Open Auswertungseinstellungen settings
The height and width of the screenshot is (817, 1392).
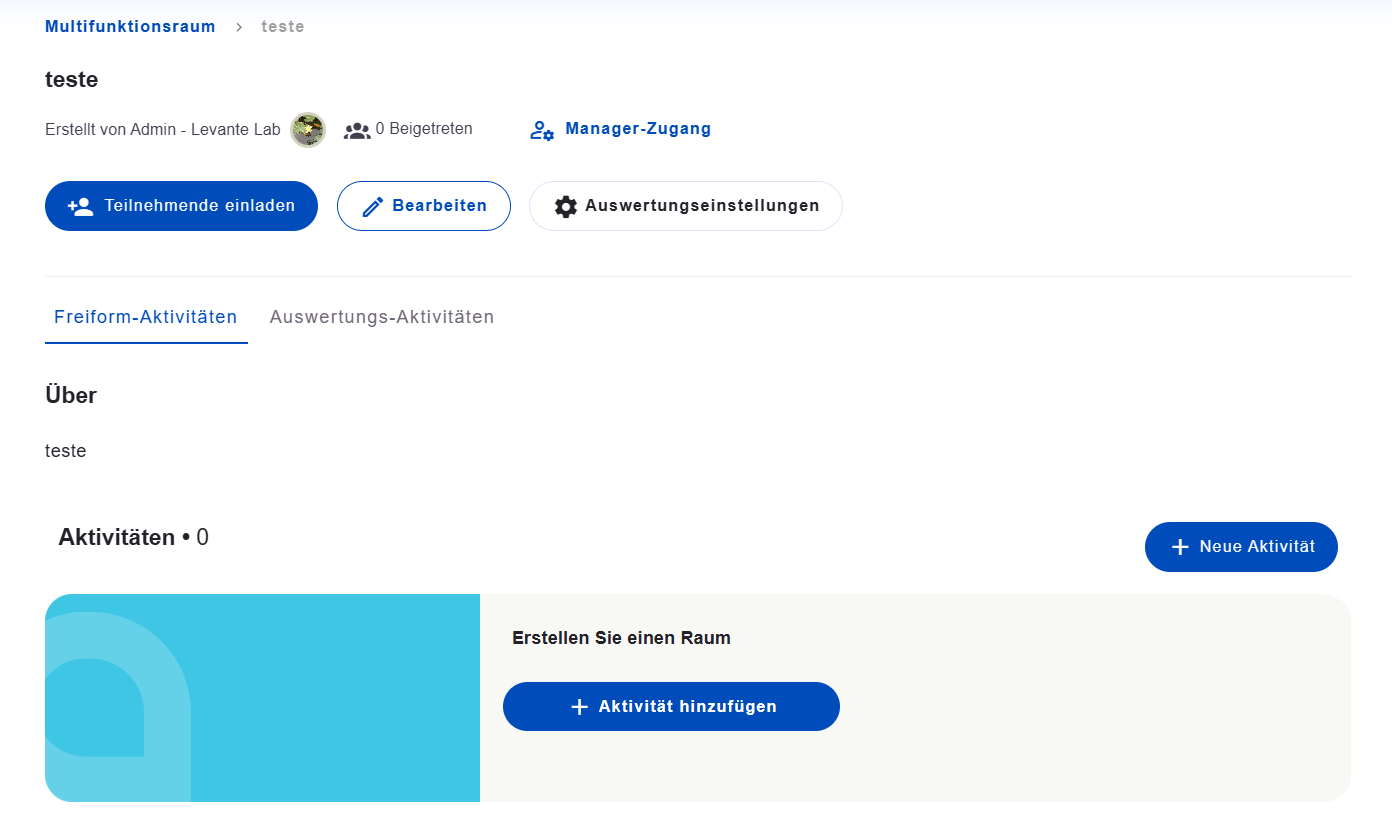pyautogui.click(x=686, y=206)
